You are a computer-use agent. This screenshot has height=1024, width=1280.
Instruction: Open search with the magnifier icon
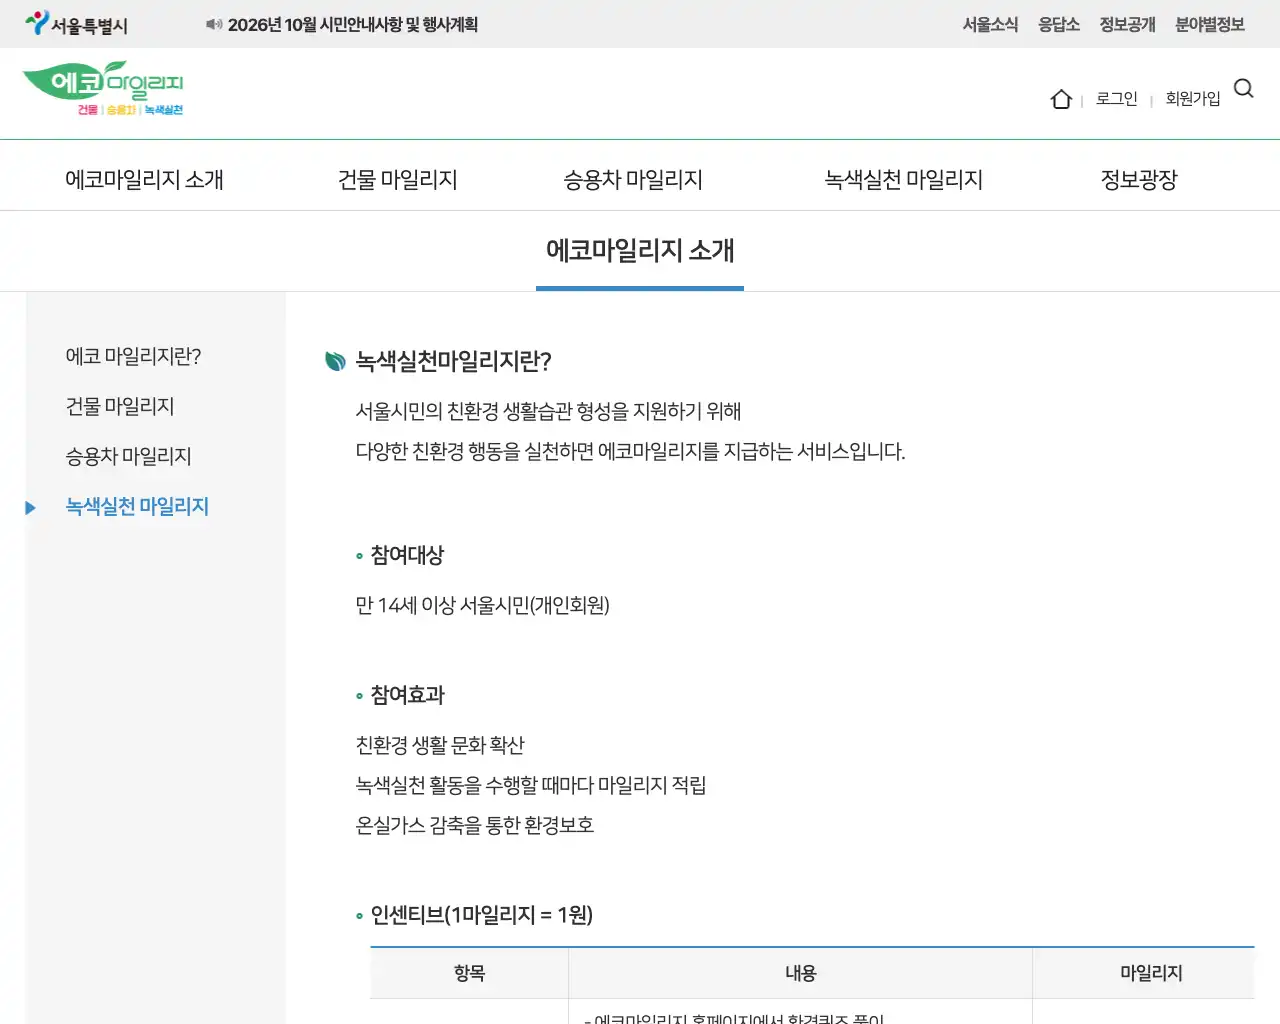coord(1244,89)
